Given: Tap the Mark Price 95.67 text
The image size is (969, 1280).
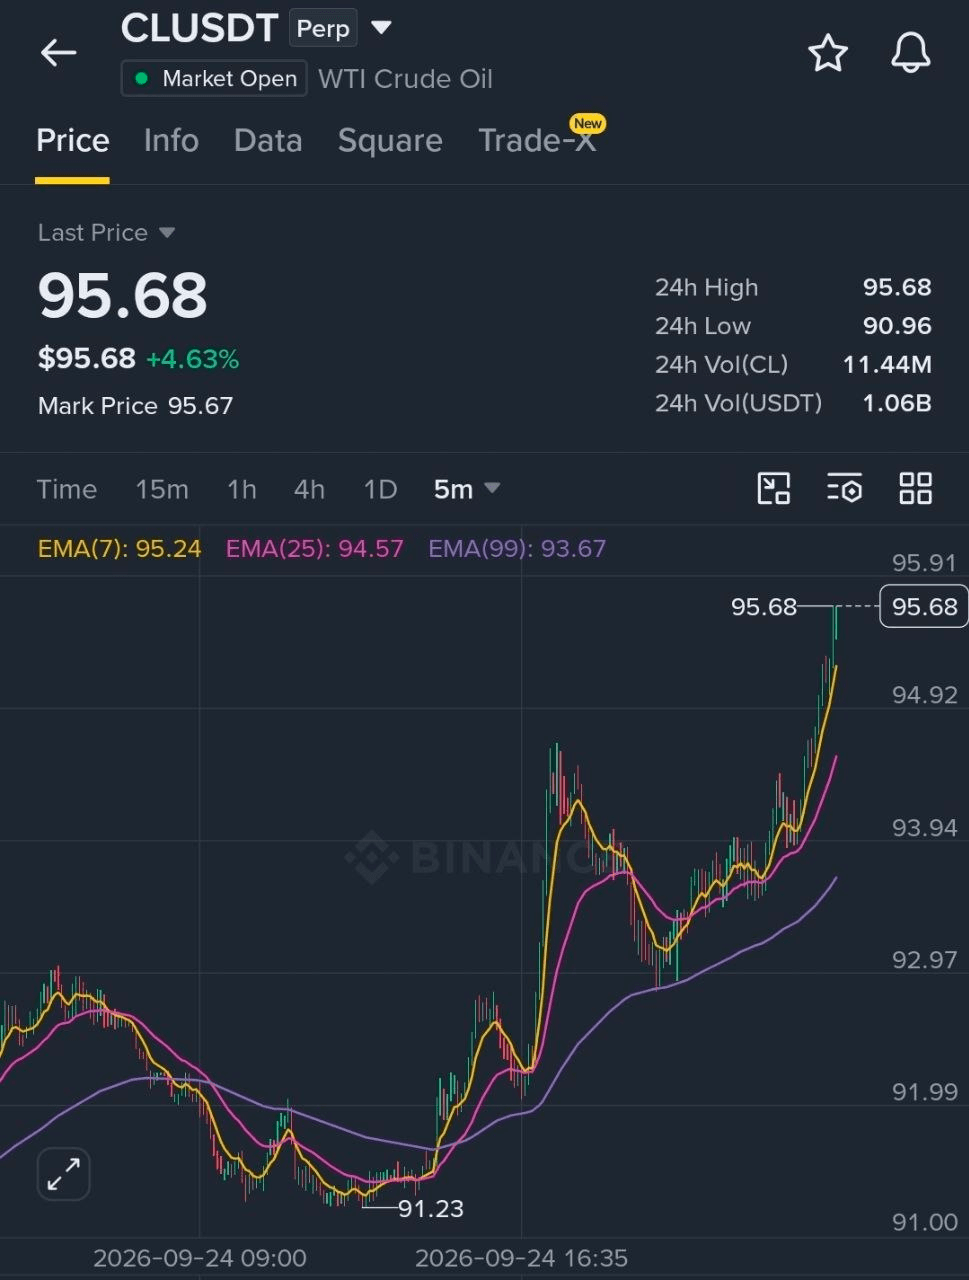Looking at the screenshot, I should [x=135, y=406].
